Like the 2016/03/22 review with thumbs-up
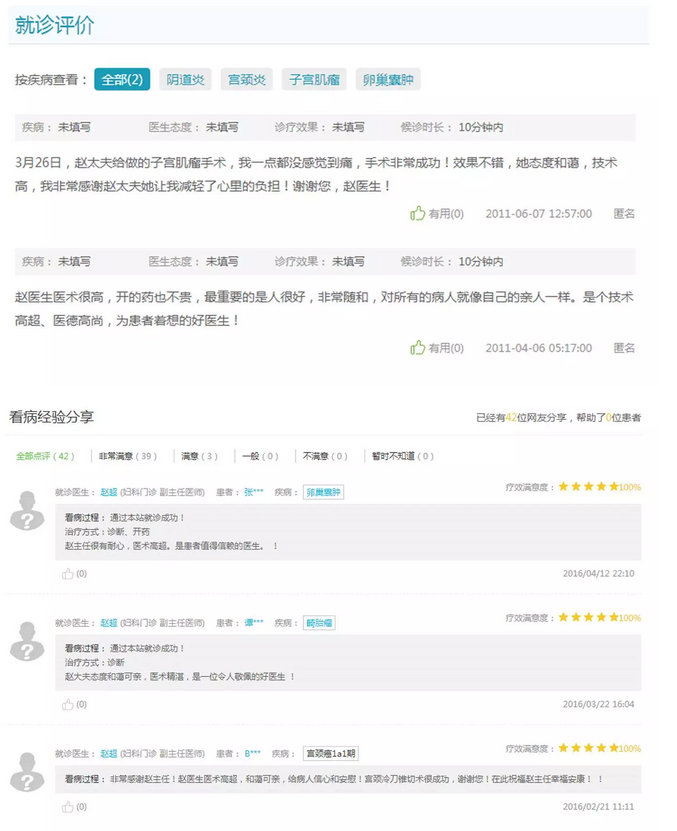The height and width of the screenshot is (831, 677). tap(68, 704)
